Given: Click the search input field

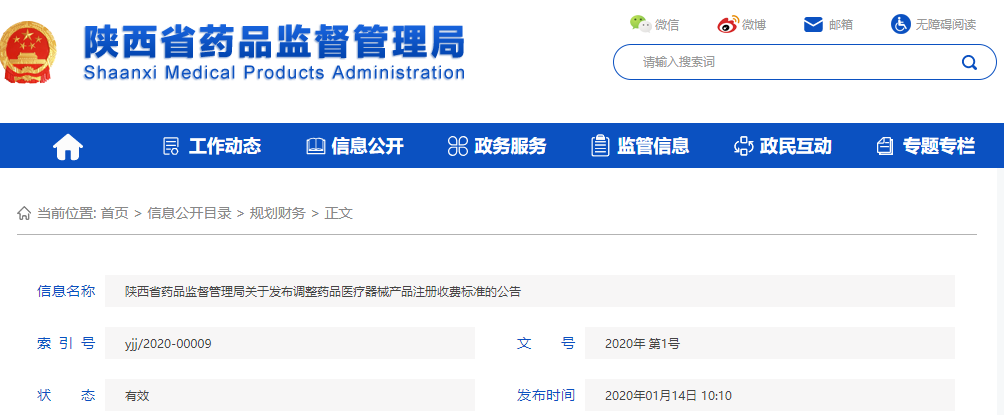Looking at the screenshot, I should (790, 62).
